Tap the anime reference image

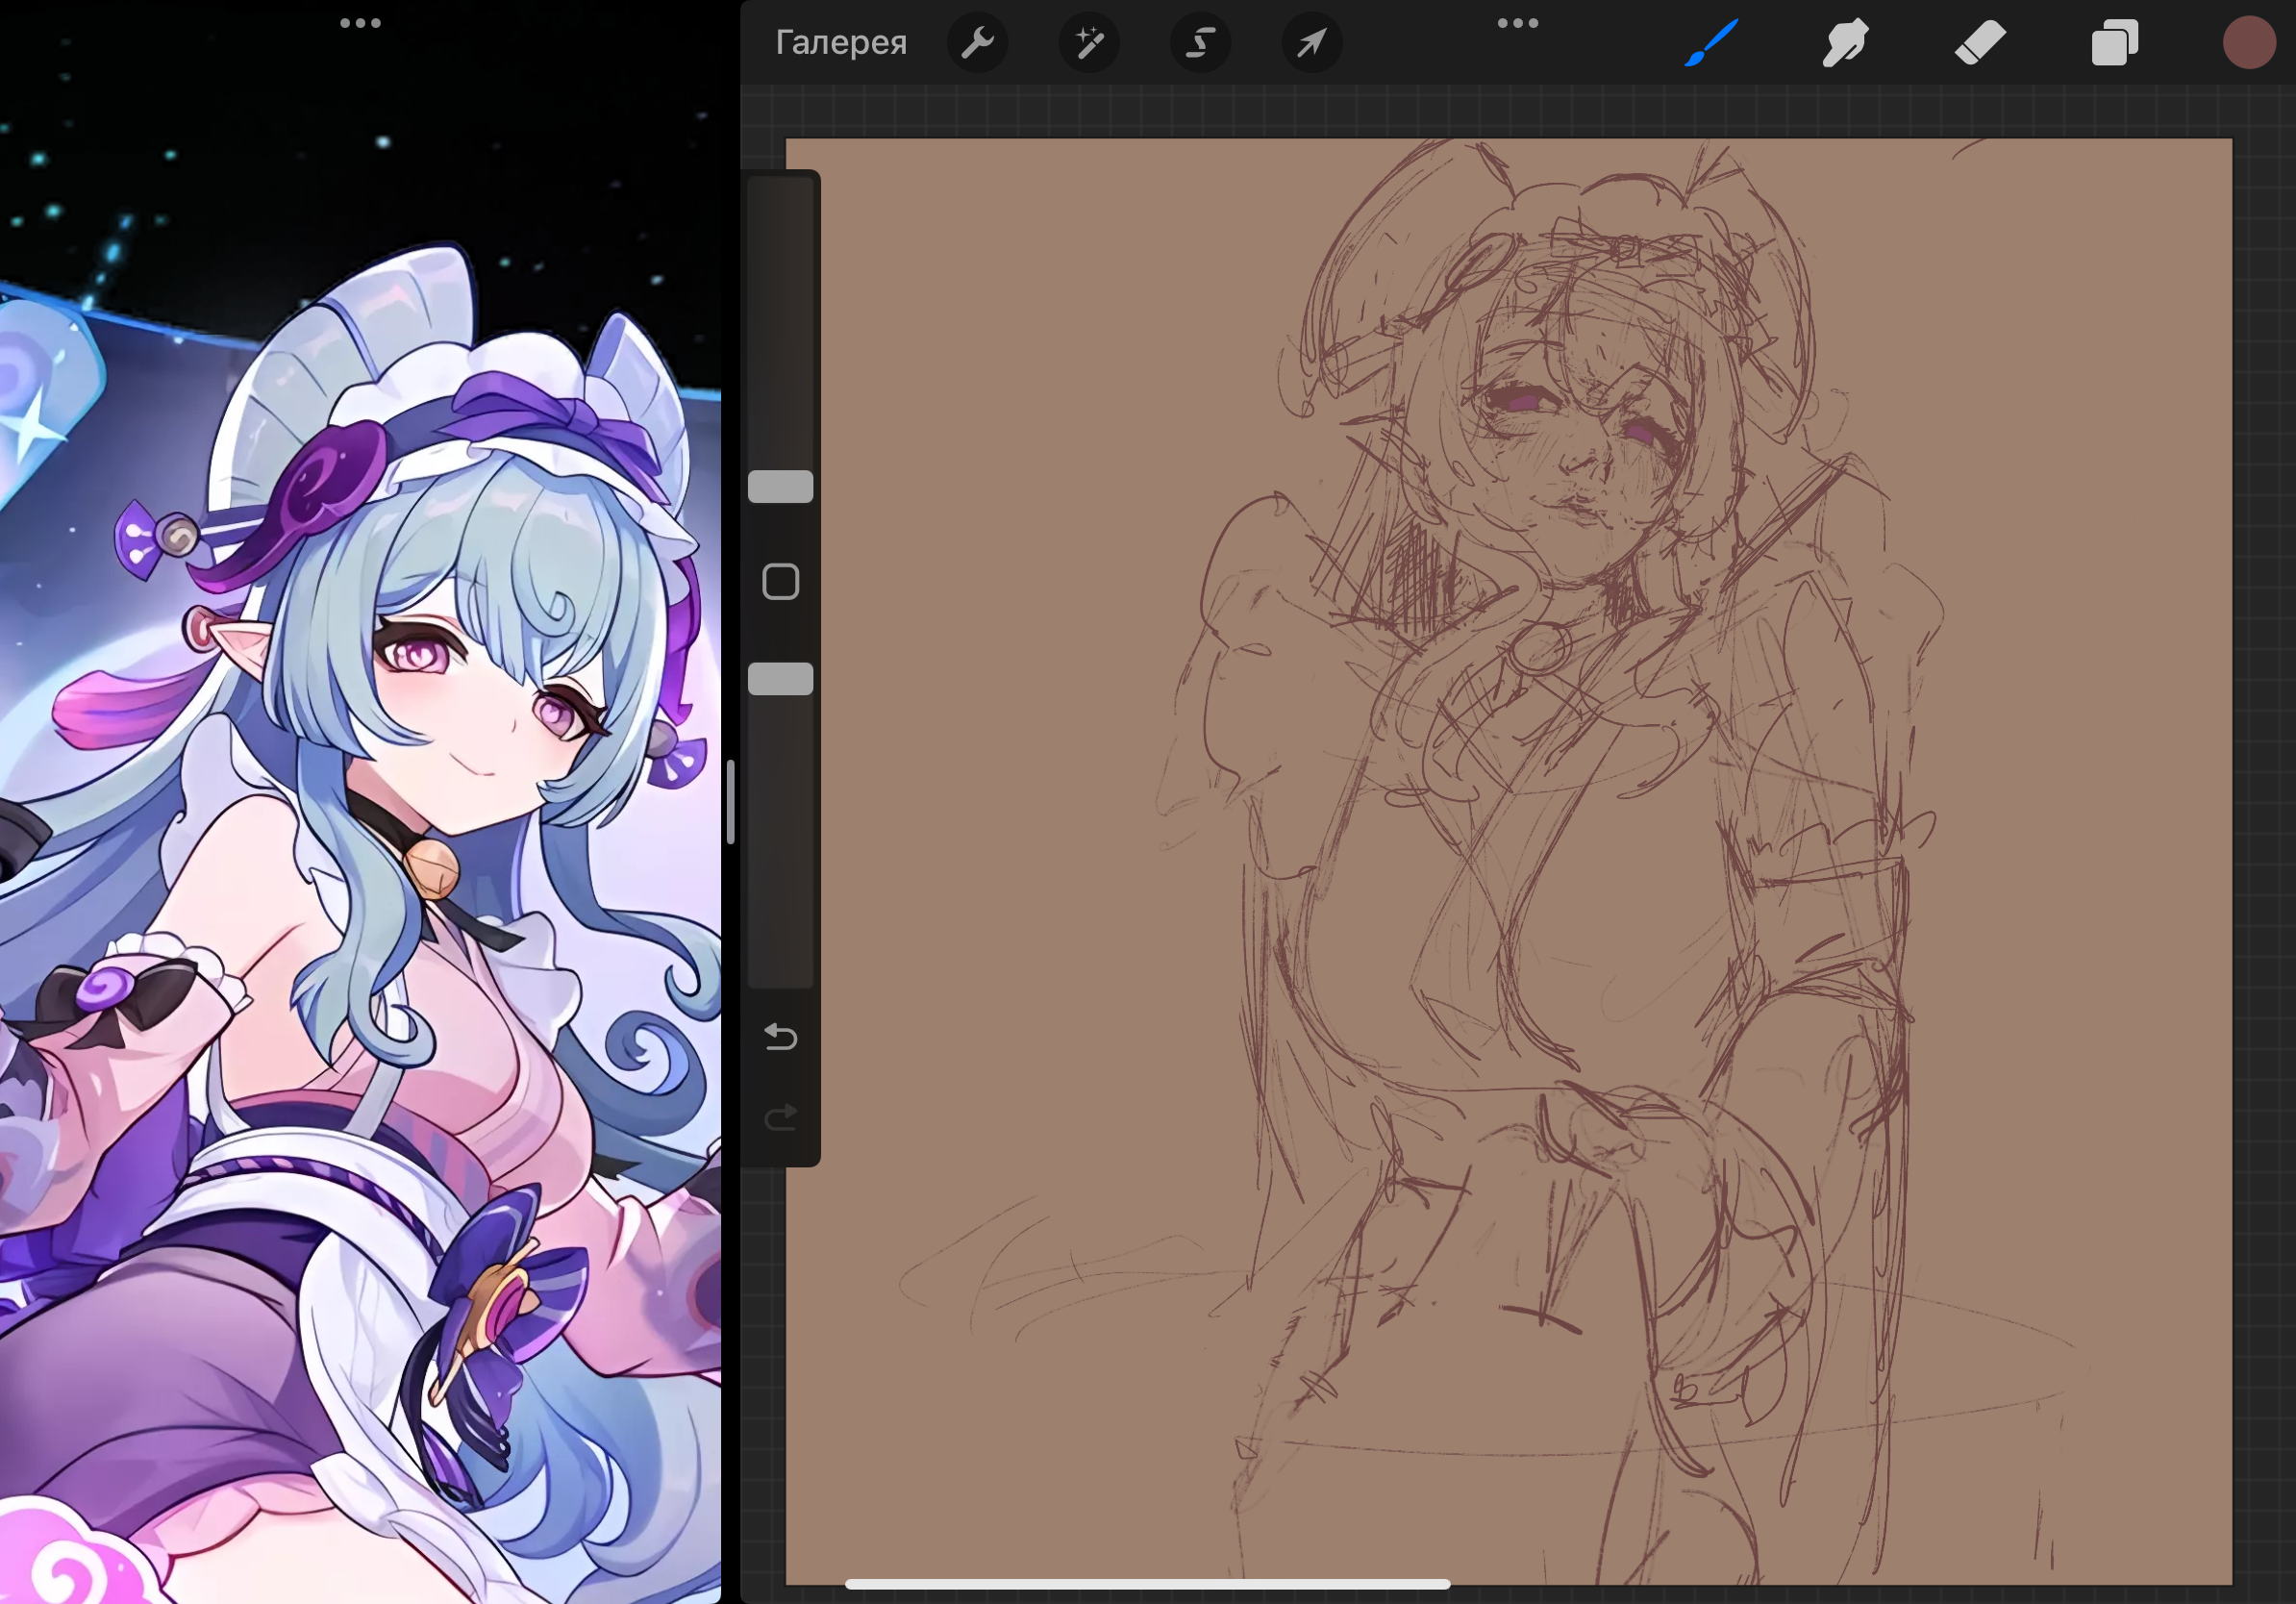tap(360, 800)
